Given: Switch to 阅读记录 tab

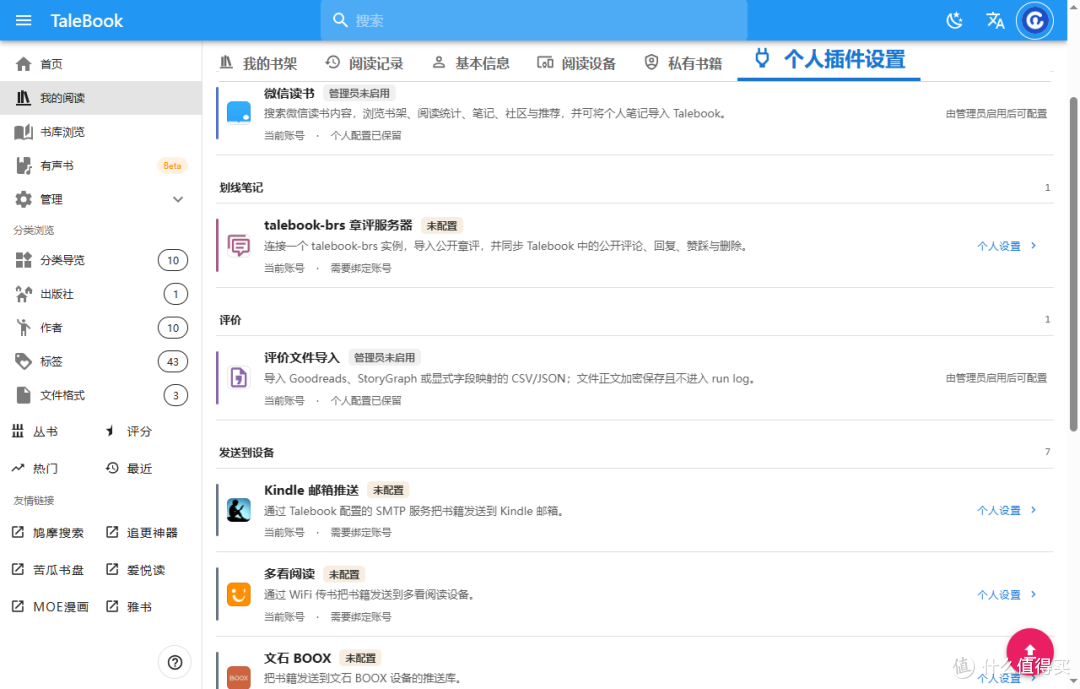Looking at the screenshot, I should pyautogui.click(x=364, y=63).
